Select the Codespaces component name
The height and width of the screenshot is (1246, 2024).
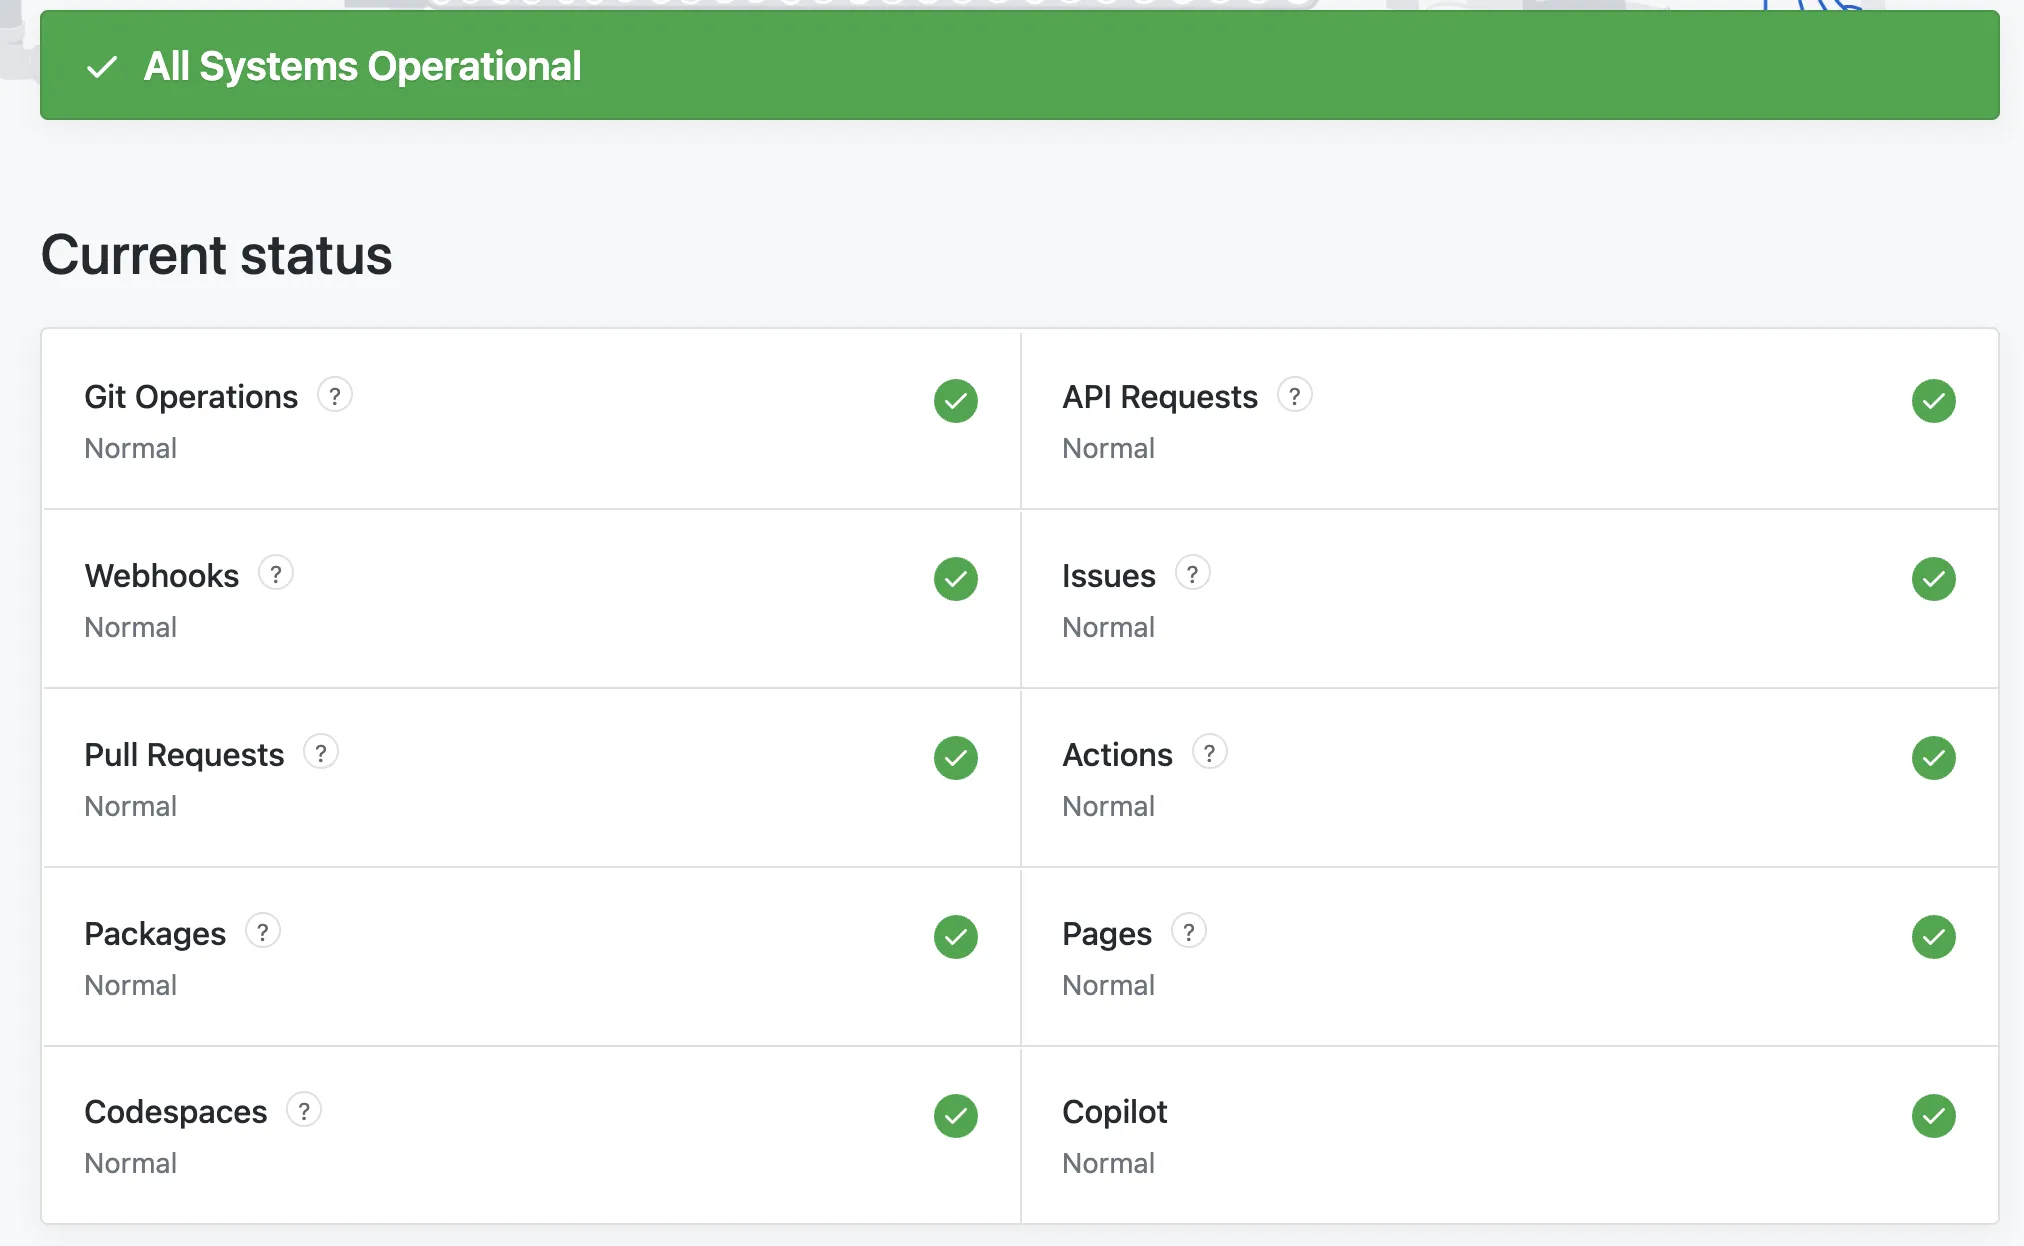click(x=176, y=1112)
